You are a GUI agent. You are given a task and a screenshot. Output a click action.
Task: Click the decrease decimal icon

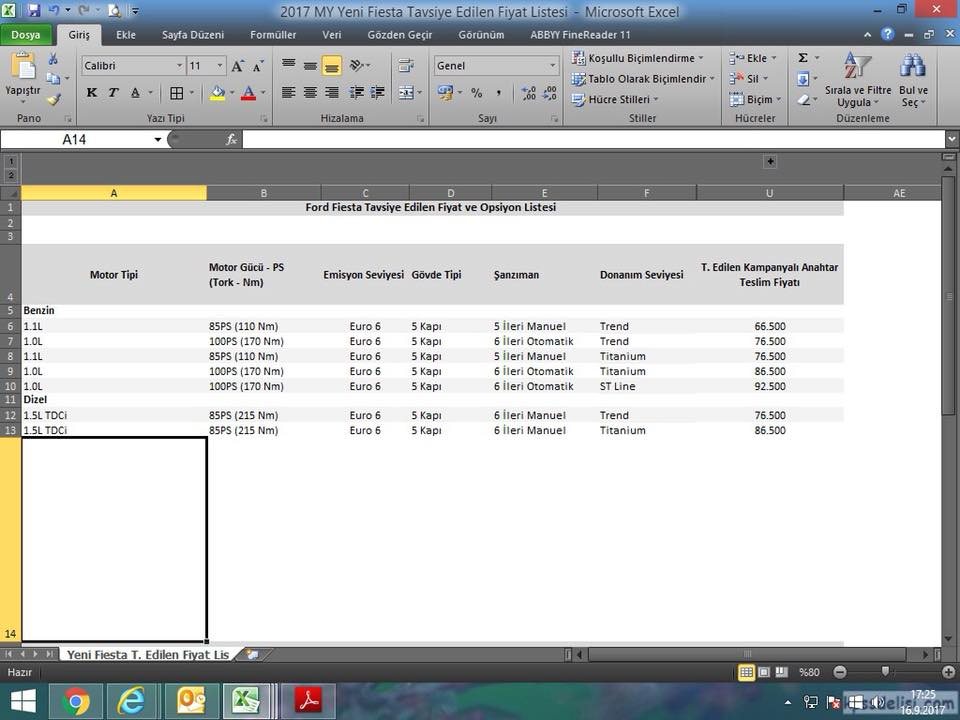tap(550, 93)
